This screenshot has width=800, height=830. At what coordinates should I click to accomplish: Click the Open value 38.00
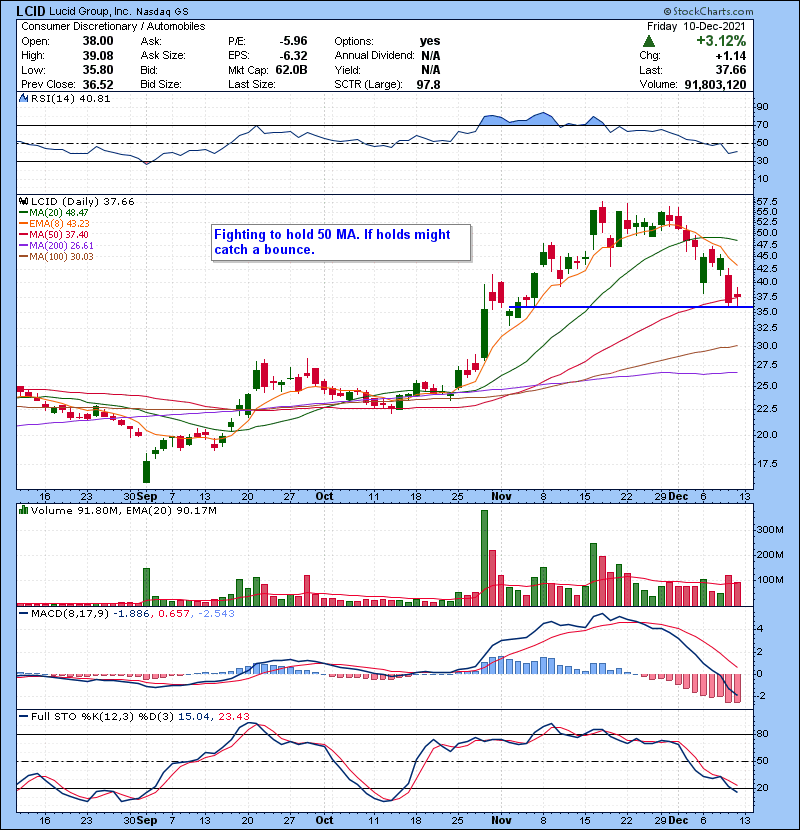98,41
